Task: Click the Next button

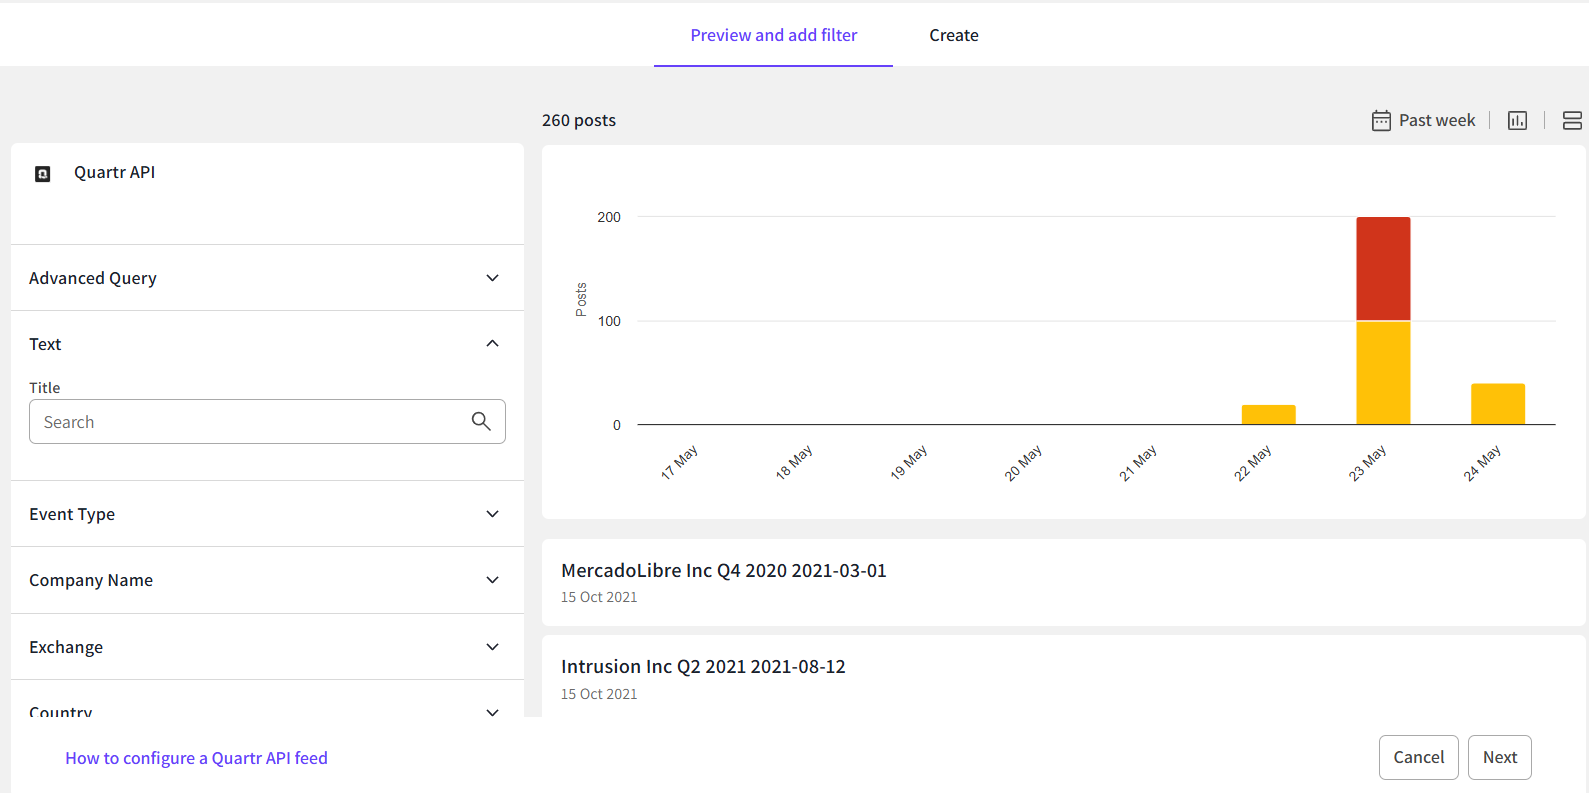Action: pyautogui.click(x=1499, y=757)
